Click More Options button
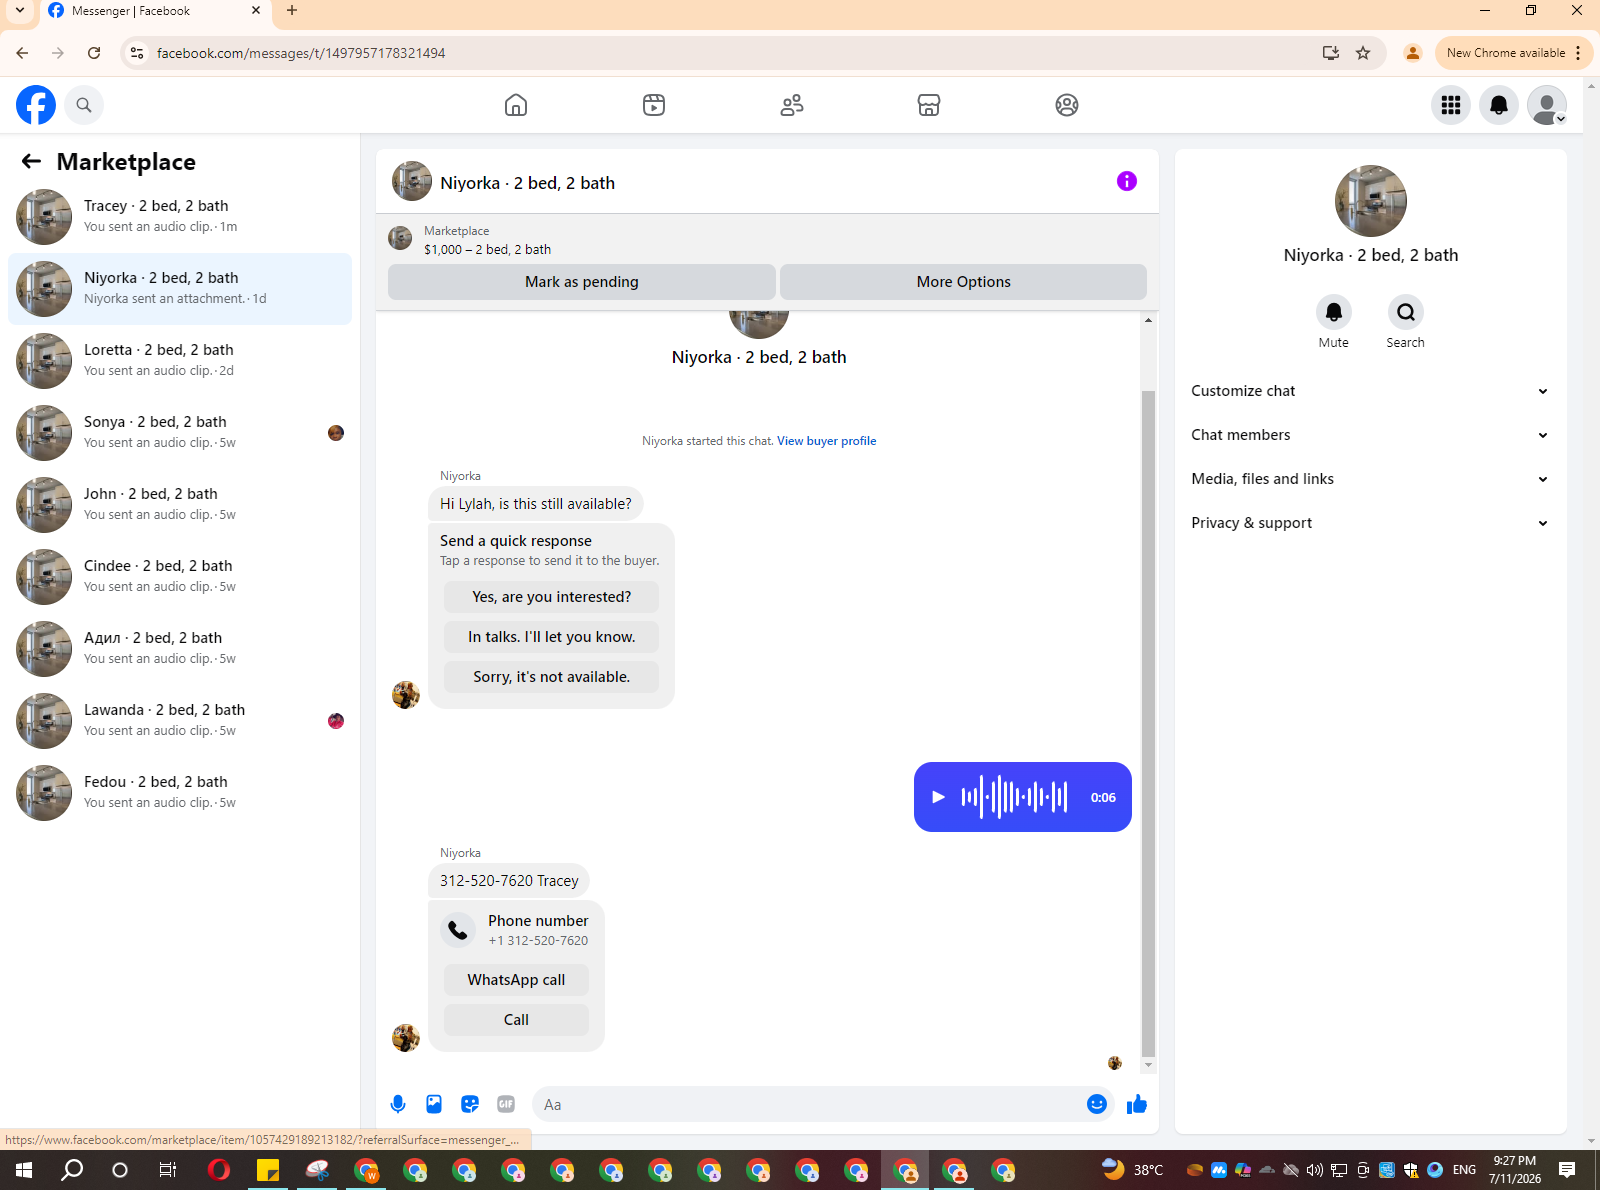The height and width of the screenshot is (1190, 1600). (x=964, y=282)
